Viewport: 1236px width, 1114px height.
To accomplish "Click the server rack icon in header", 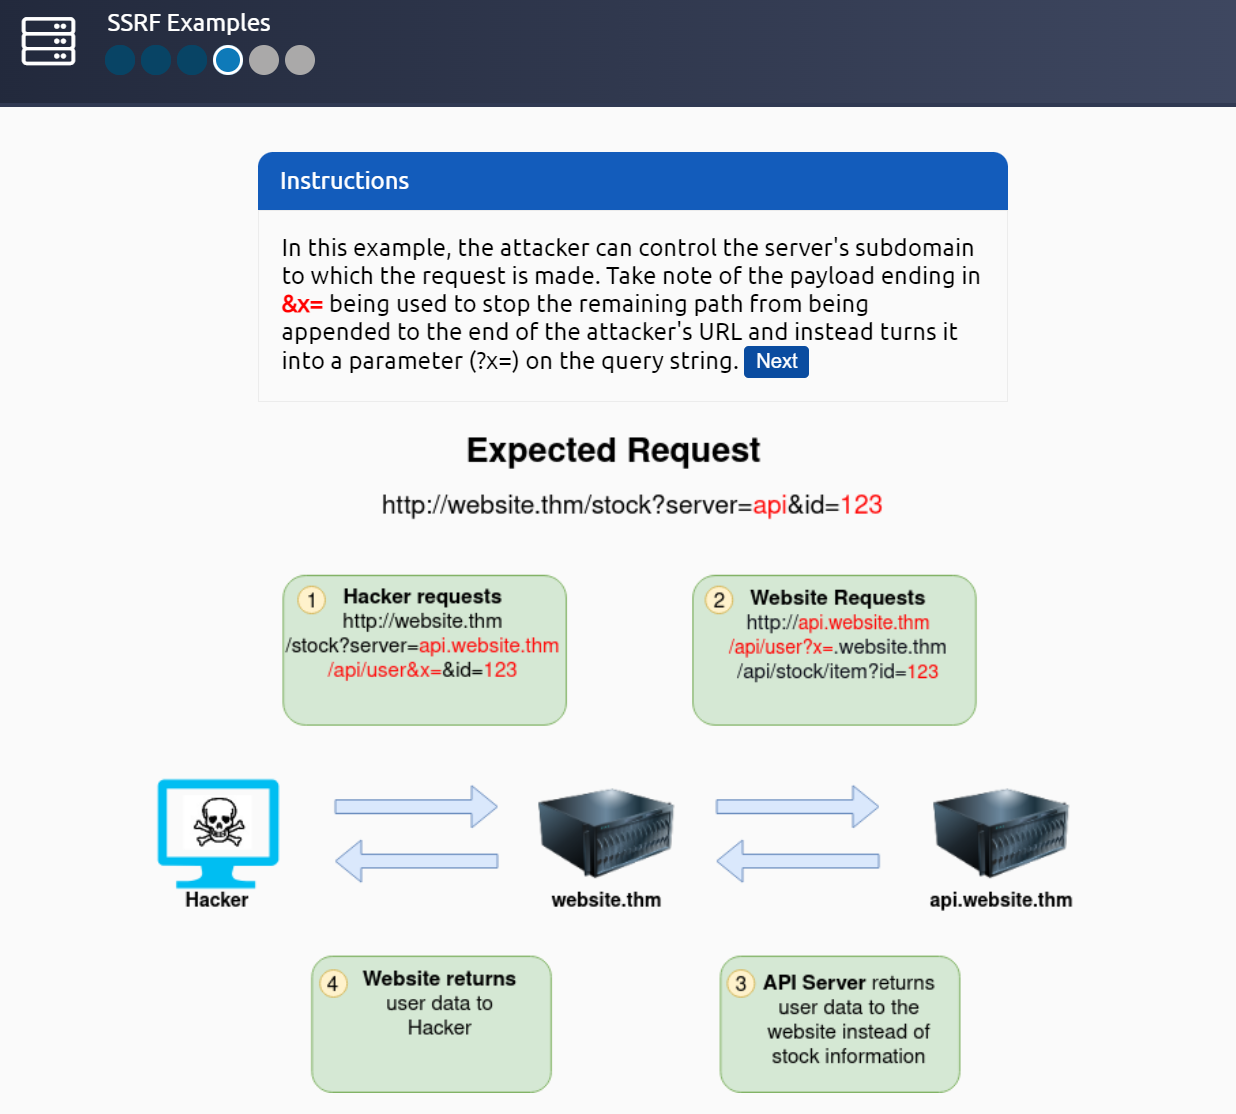I will 48,41.
